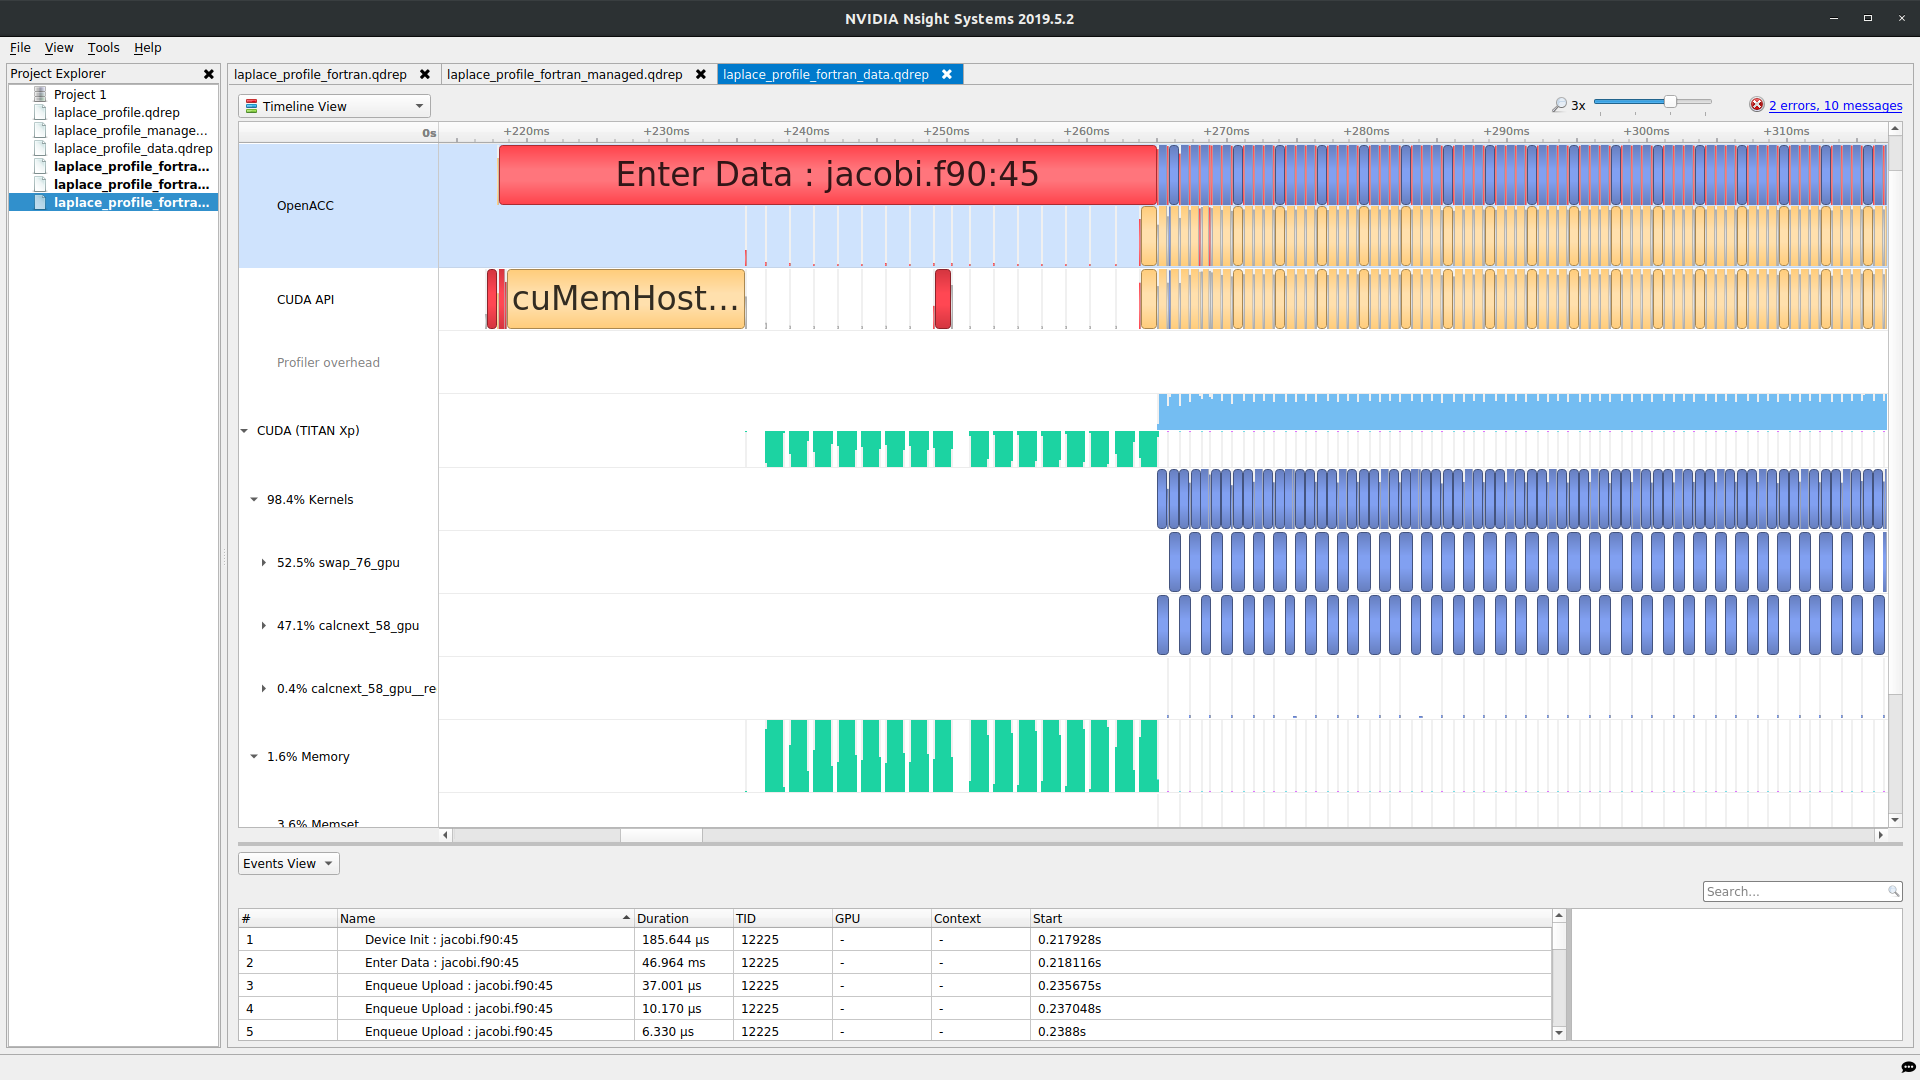Switch to laplace_profile_fortran_managed.qdrep tab
This screenshot has width=1920, height=1080.
pos(564,75)
